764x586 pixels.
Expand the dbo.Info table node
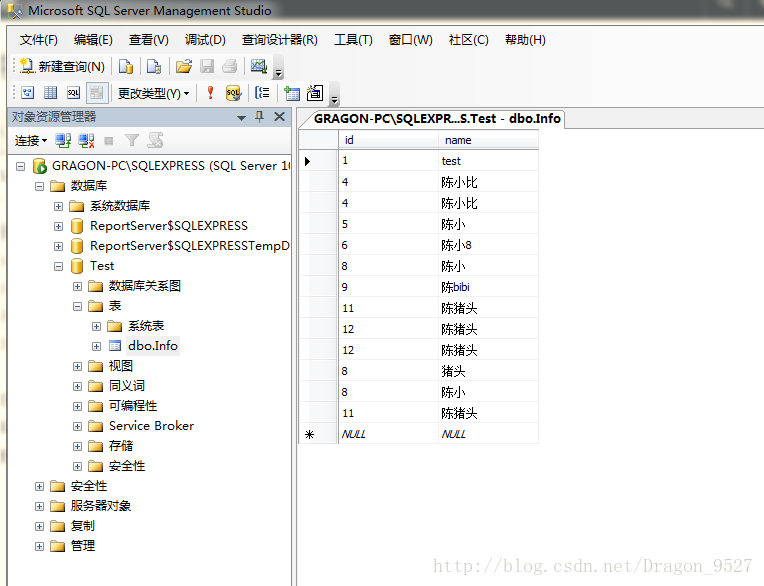(x=96, y=346)
